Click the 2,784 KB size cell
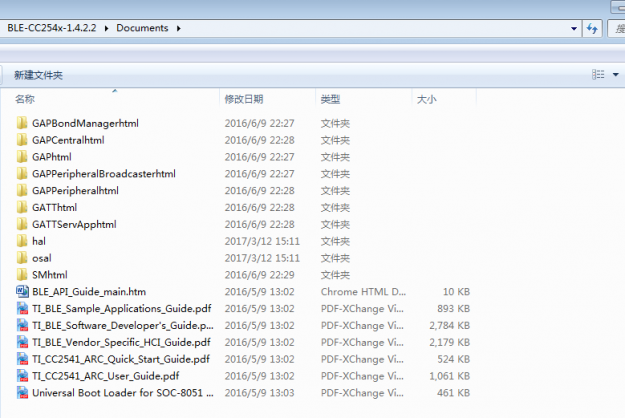The width and height of the screenshot is (625, 418). (449, 325)
